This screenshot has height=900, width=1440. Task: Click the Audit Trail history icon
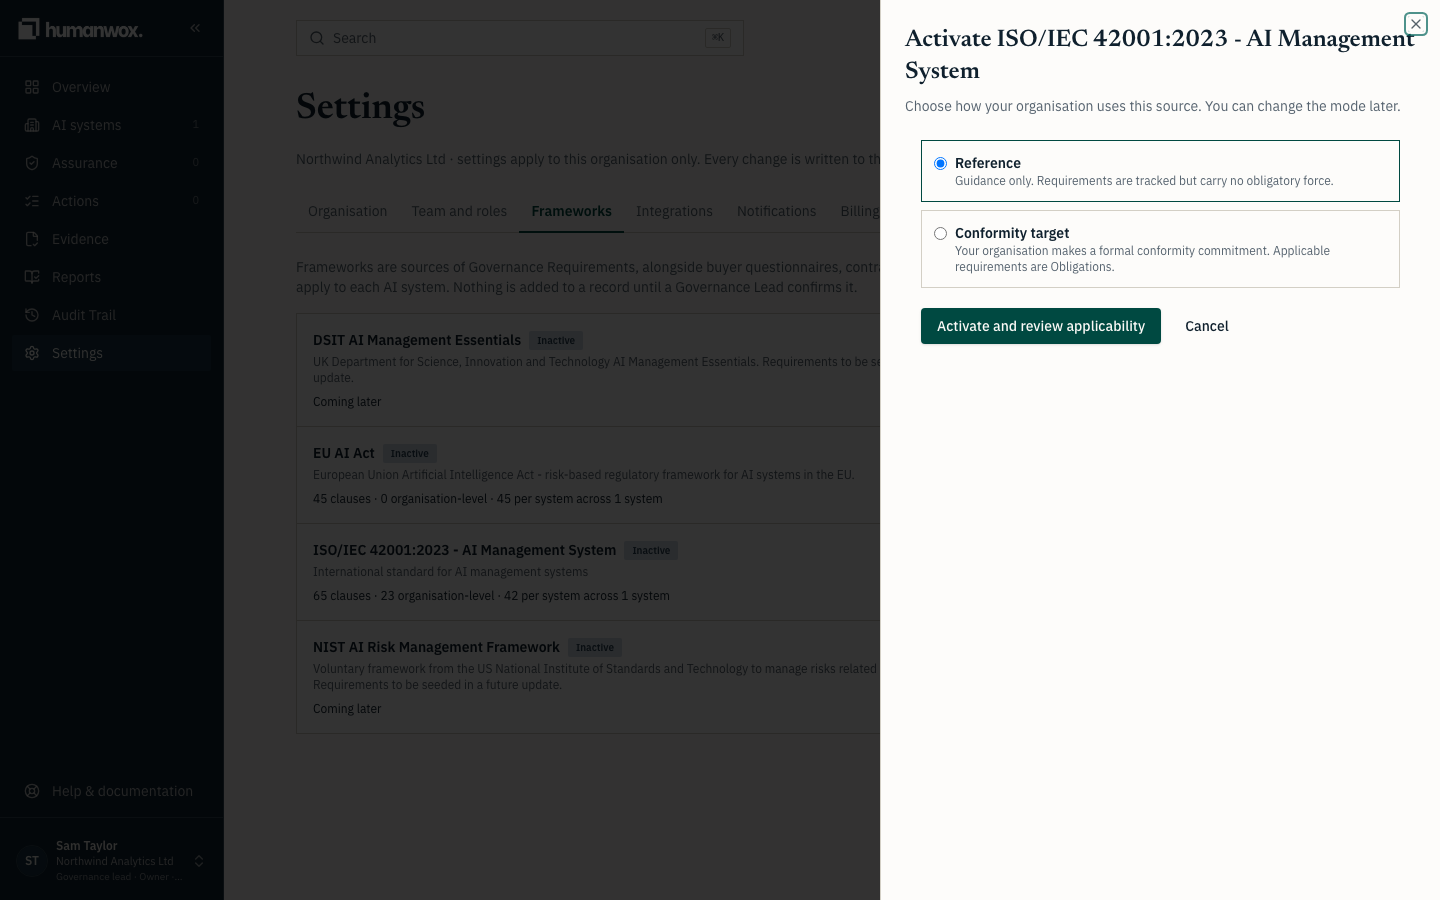point(32,315)
